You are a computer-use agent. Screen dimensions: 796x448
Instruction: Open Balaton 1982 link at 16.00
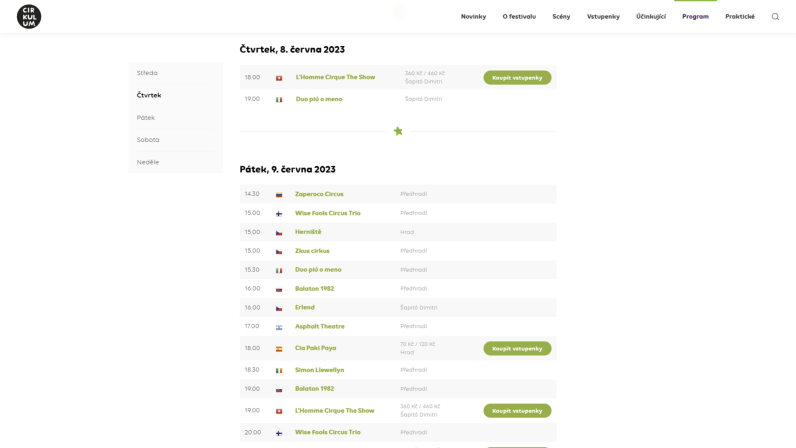click(314, 289)
